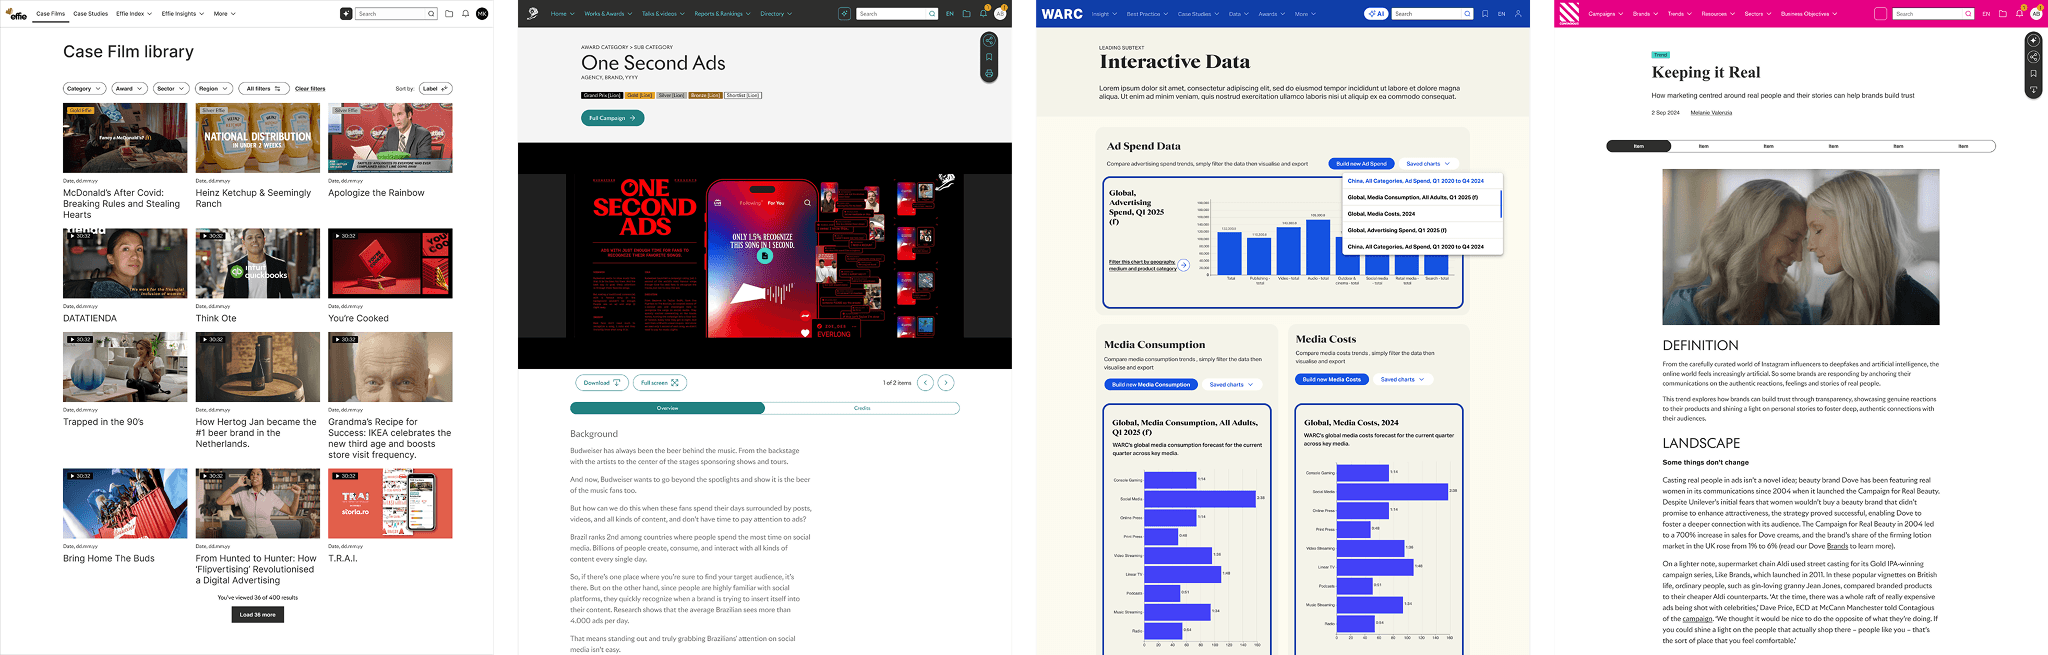2048x655 pixels.
Task: Click the Melanie Valenzia author link
Action: (1711, 113)
